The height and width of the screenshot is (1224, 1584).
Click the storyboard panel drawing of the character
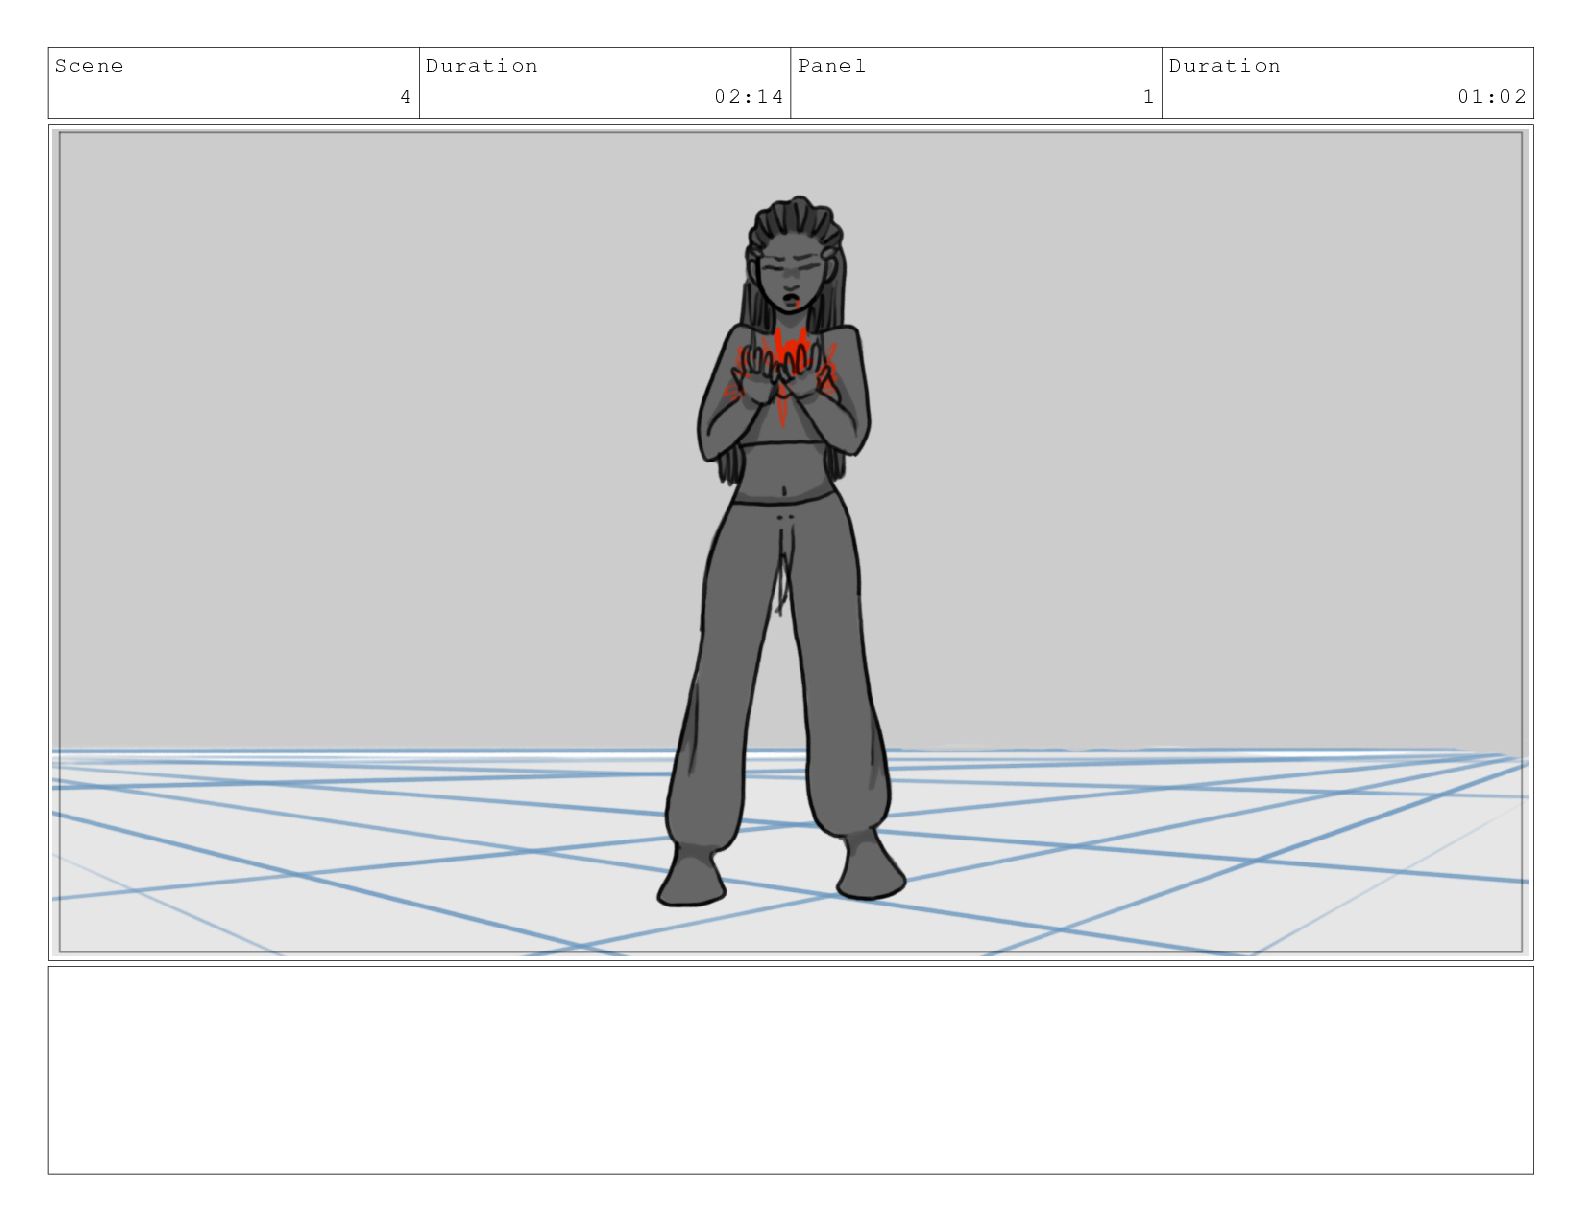coord(790,542)
